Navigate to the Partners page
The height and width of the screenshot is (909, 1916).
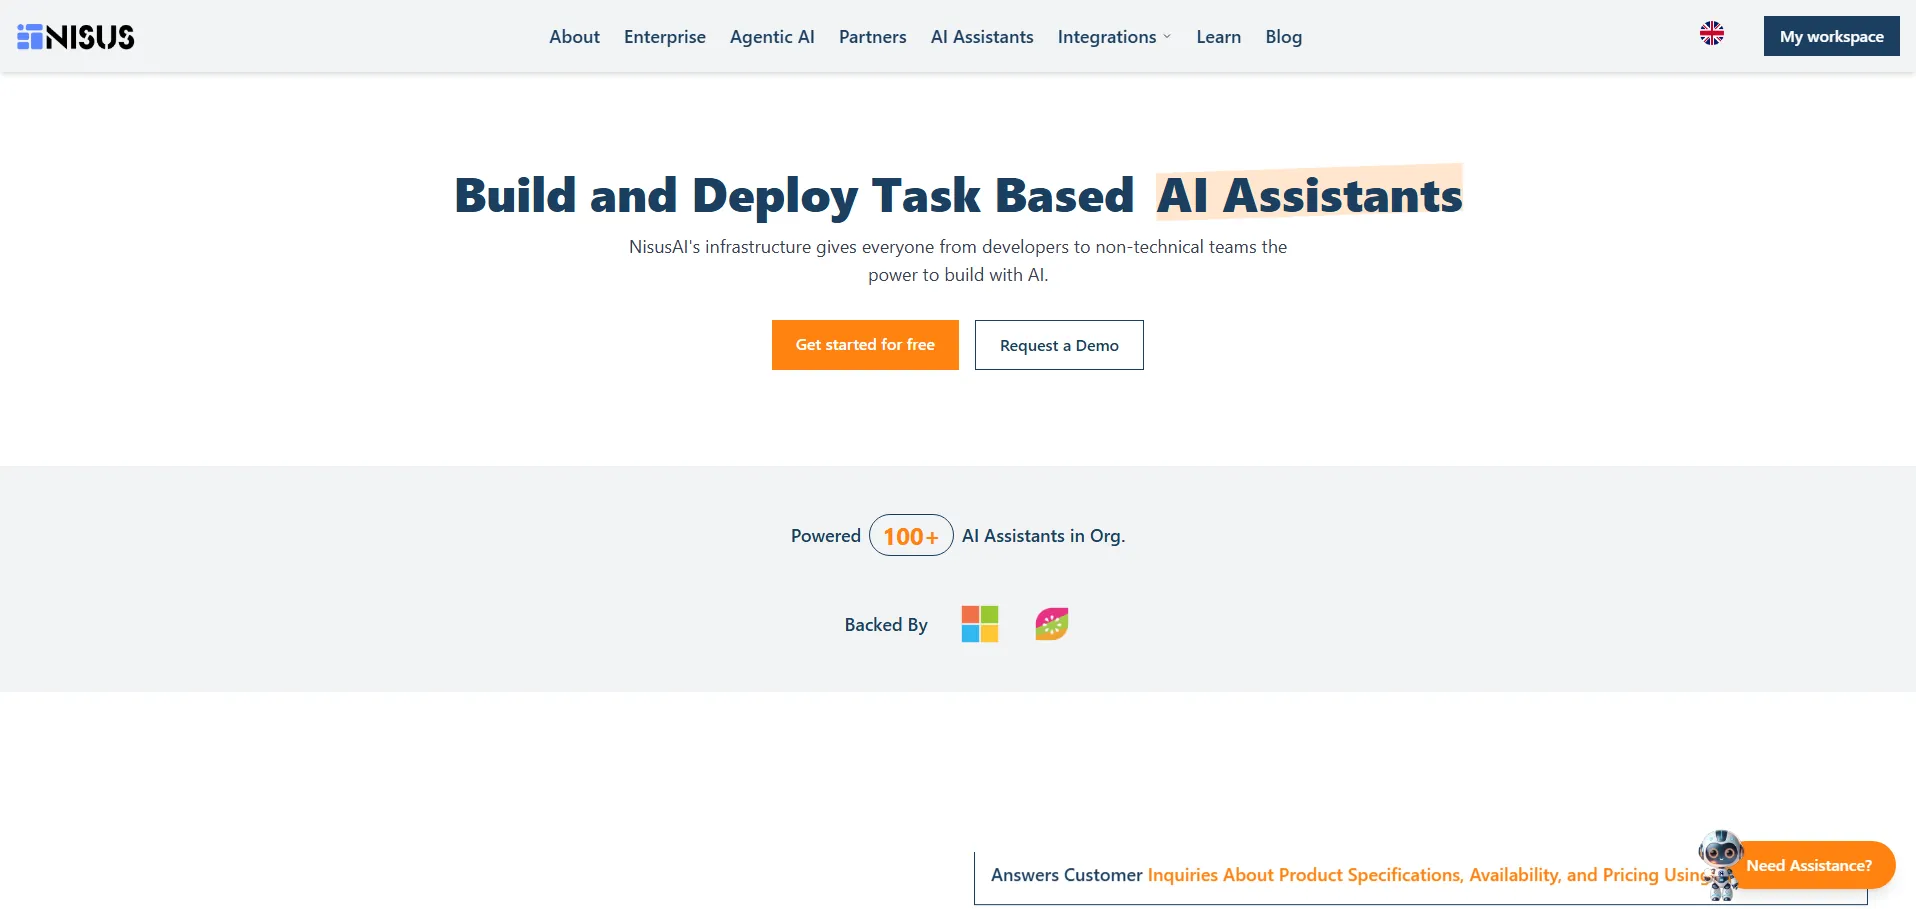click(x=872, y=37)
